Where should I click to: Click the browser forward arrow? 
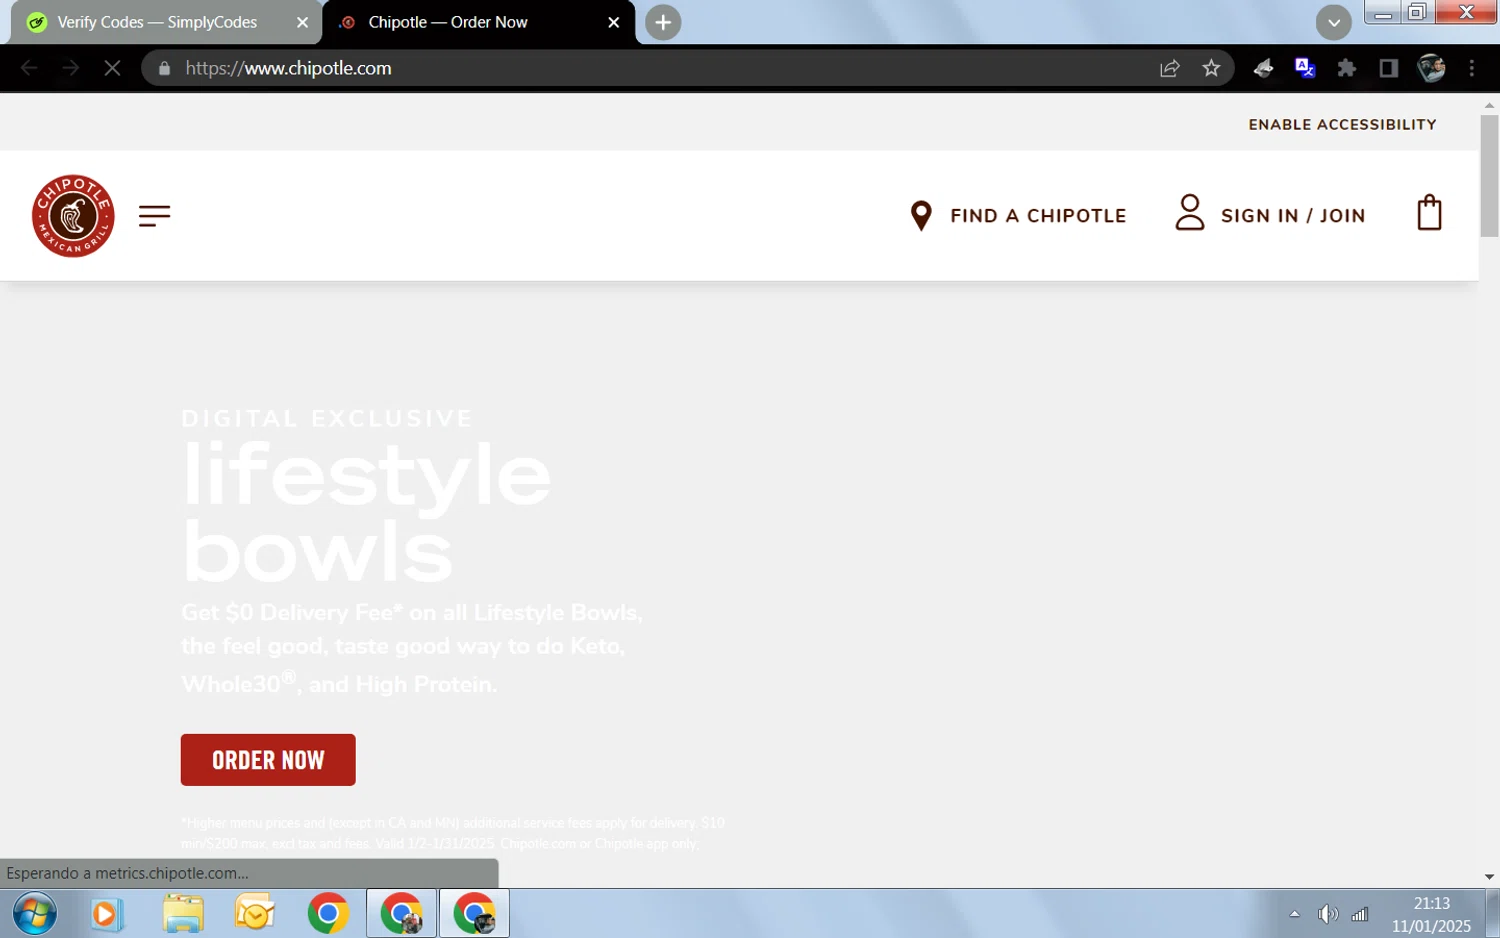(70, 68)
